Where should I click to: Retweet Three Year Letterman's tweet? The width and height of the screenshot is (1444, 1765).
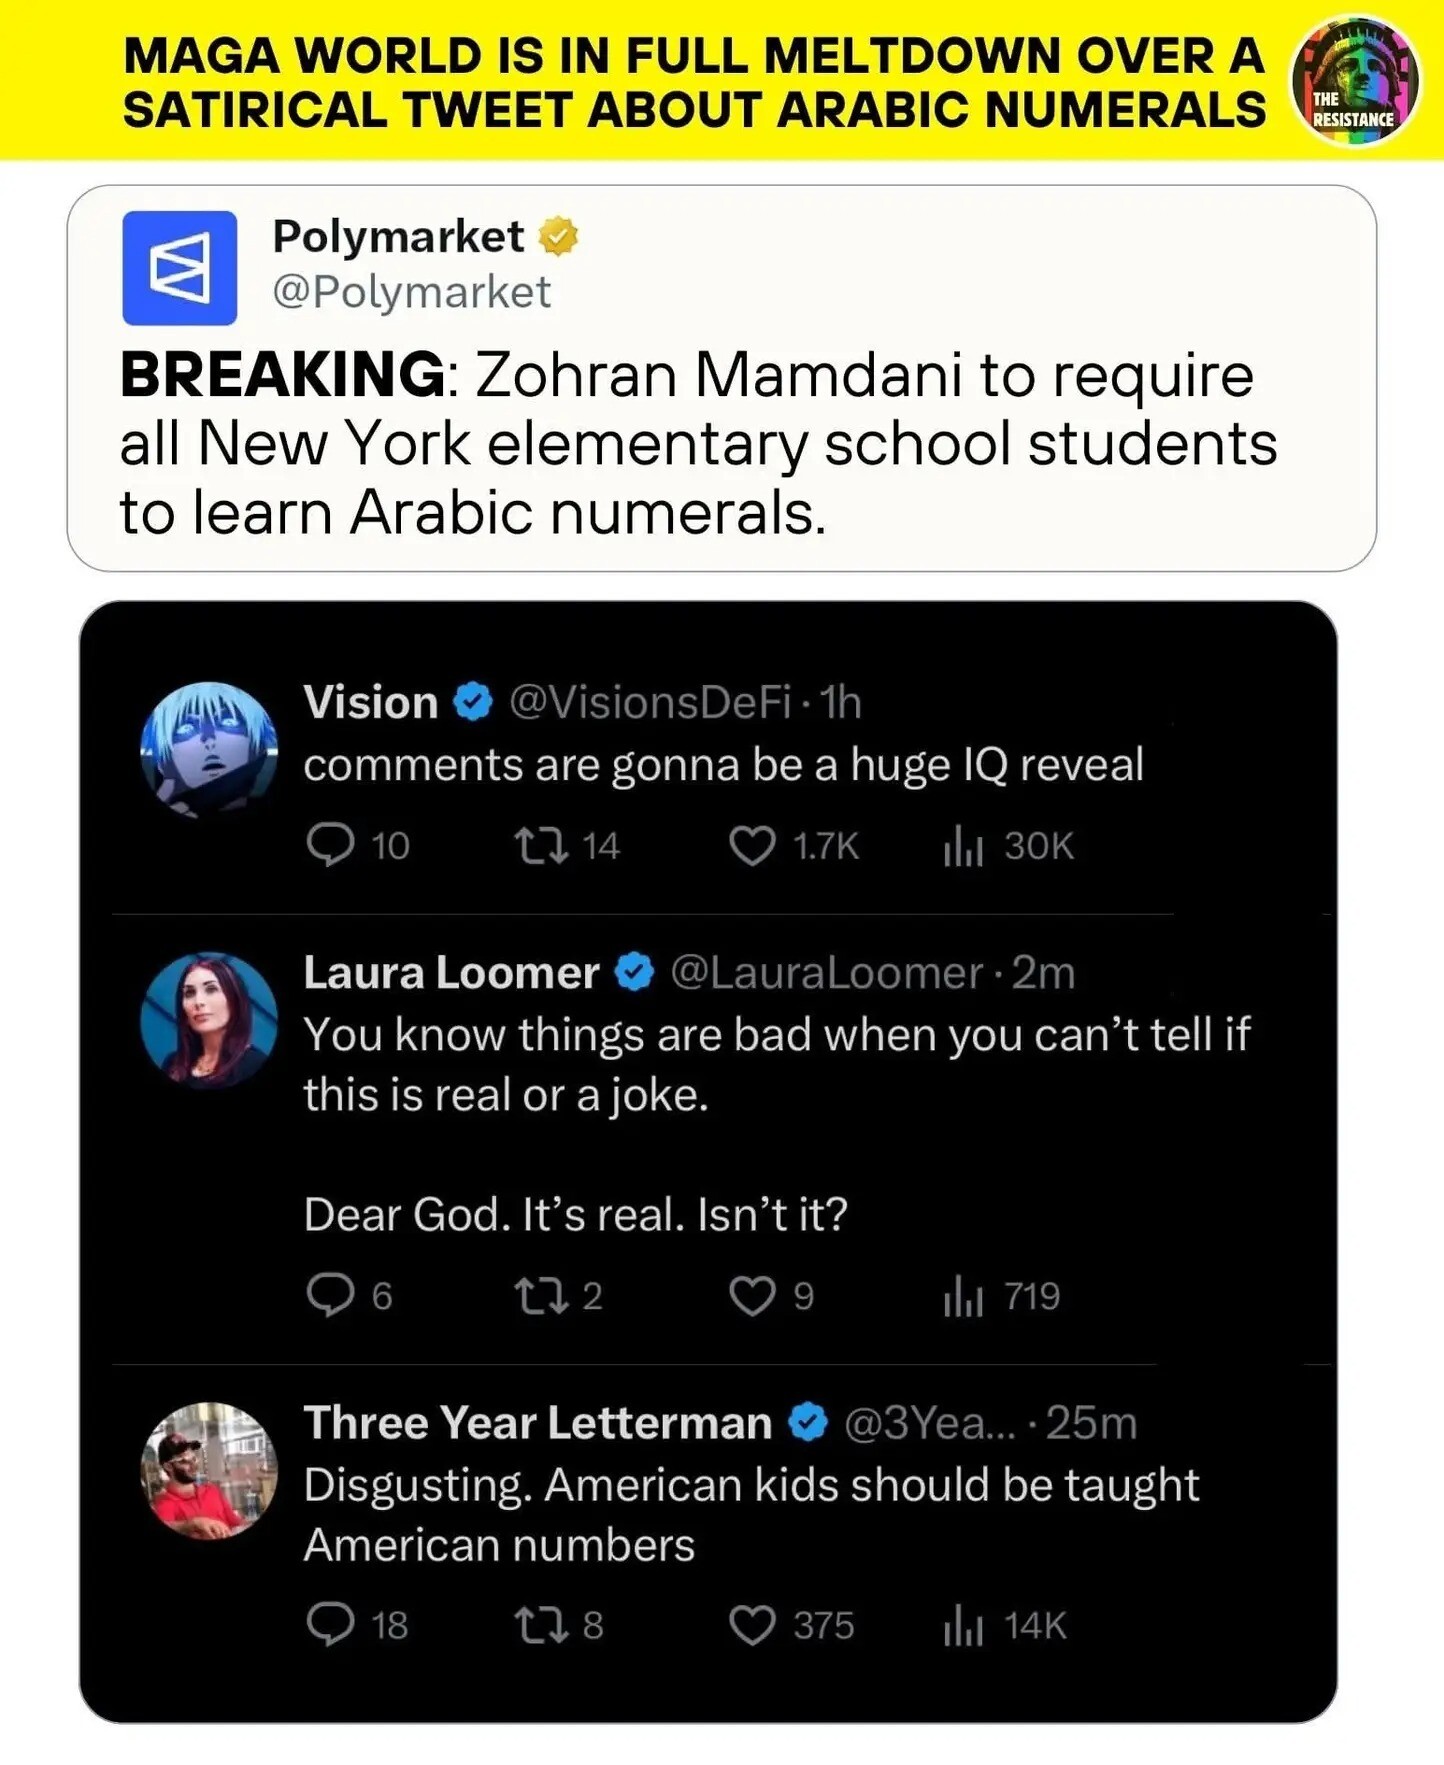pos(541,1625)
